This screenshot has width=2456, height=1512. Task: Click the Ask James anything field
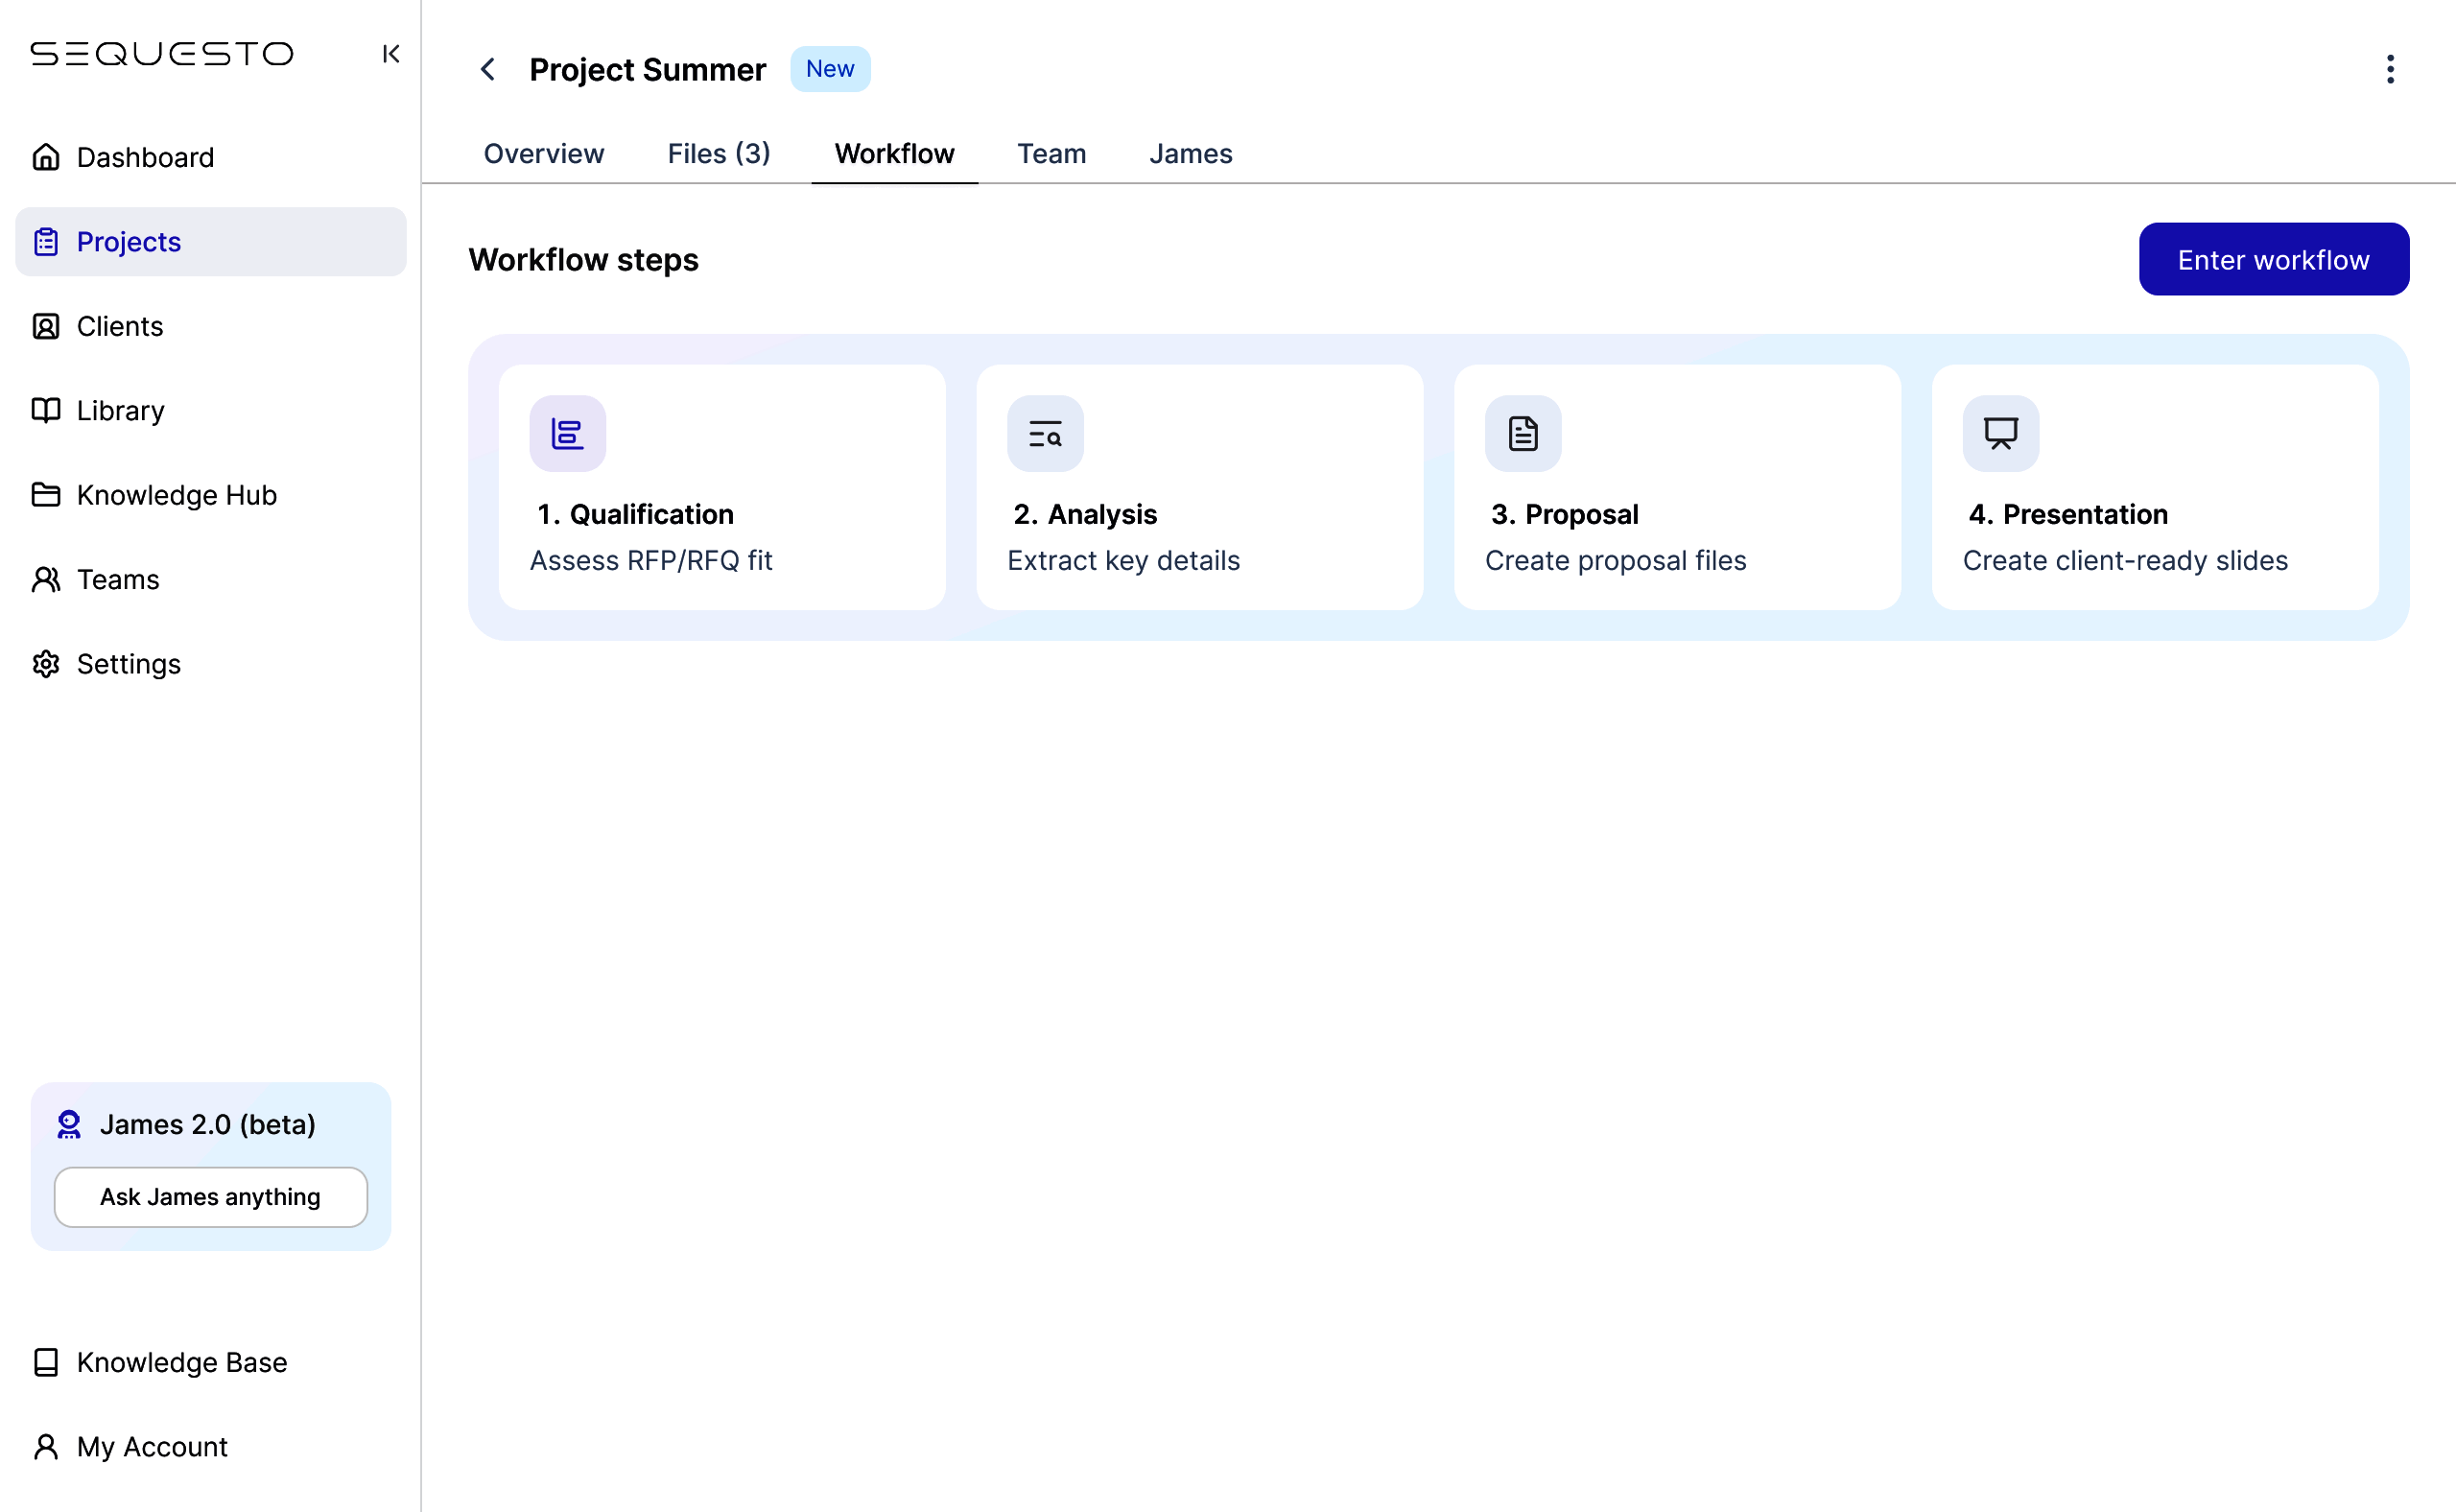(x=210, y=1196)
